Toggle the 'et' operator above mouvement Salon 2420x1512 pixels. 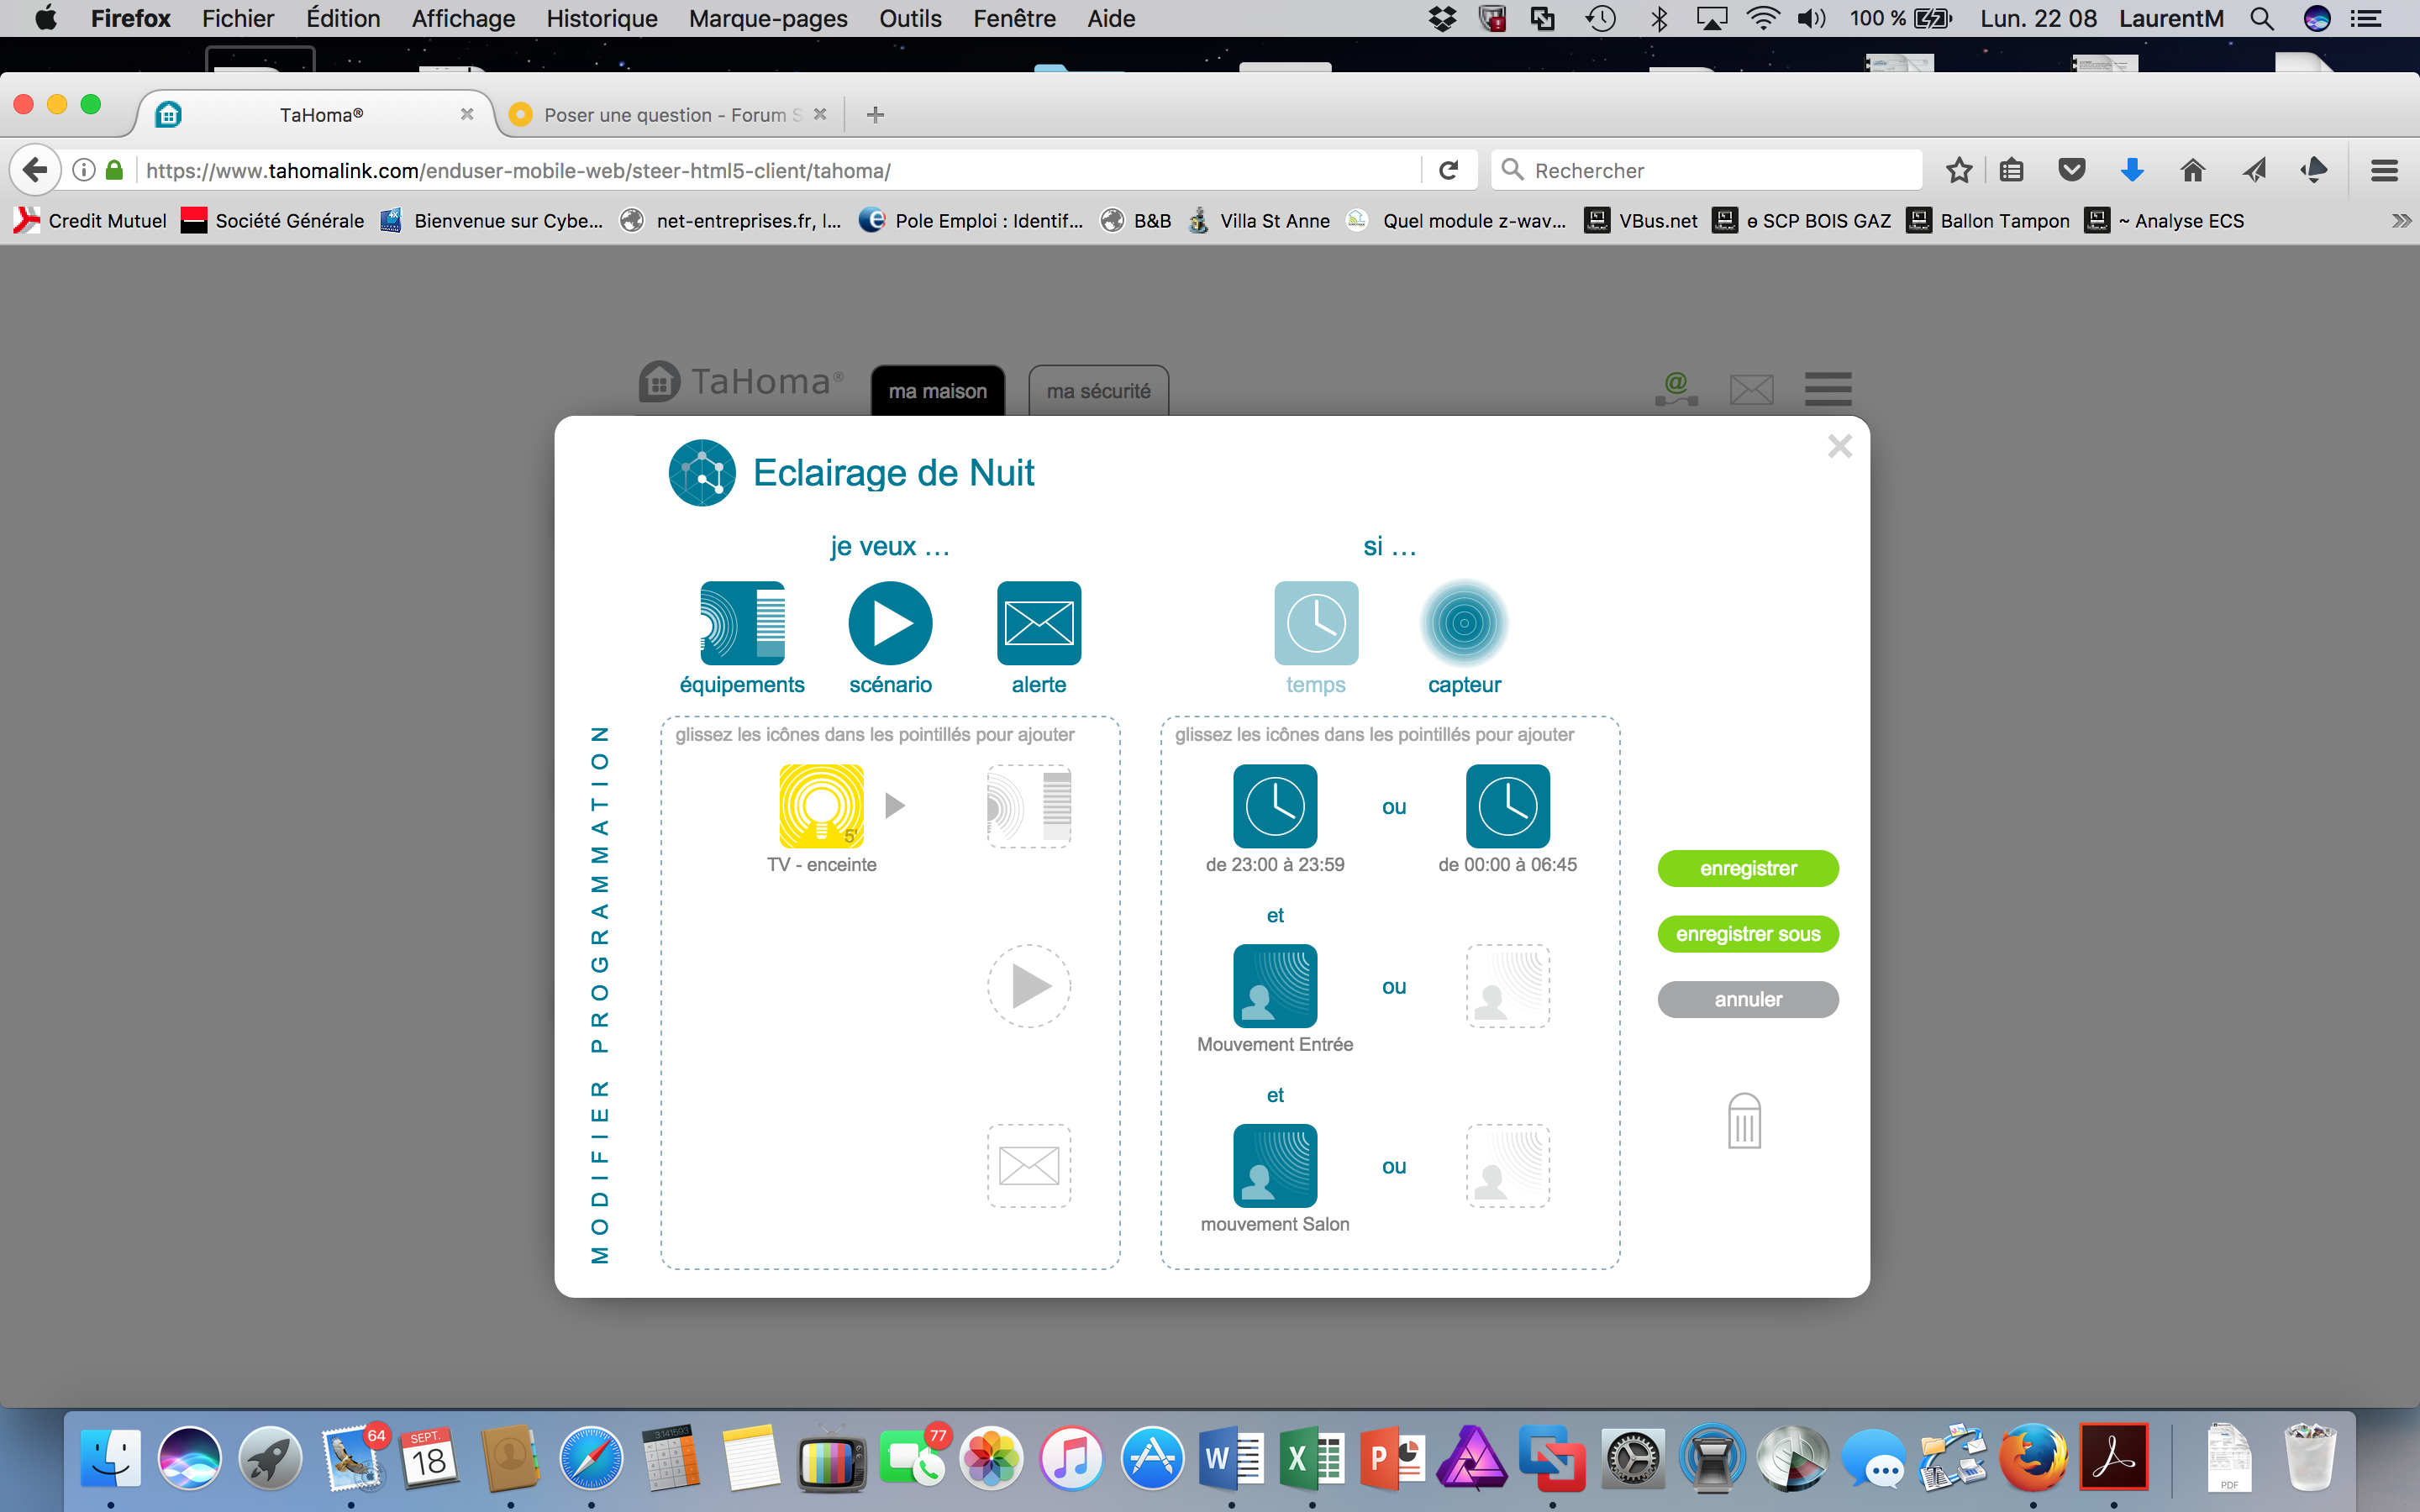click(1275, 1096)
